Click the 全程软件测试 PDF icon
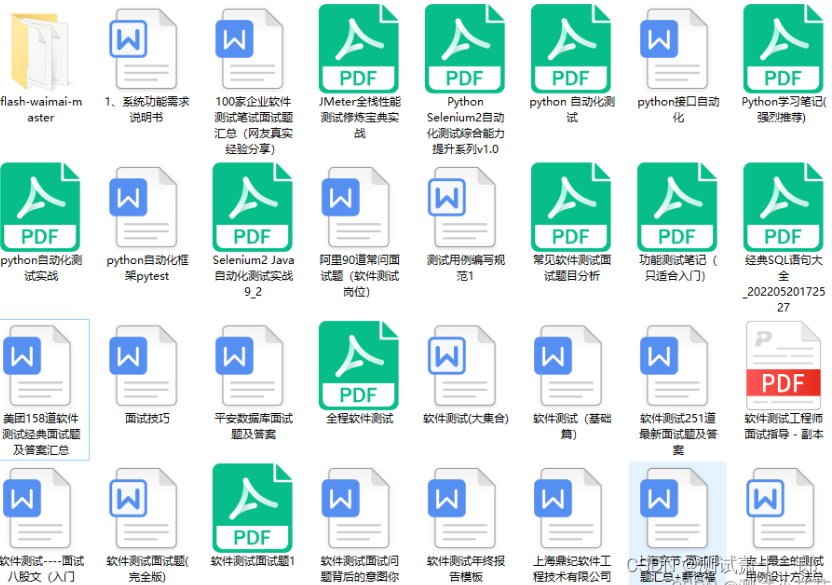Screen dimensions: 832x585 359,365
